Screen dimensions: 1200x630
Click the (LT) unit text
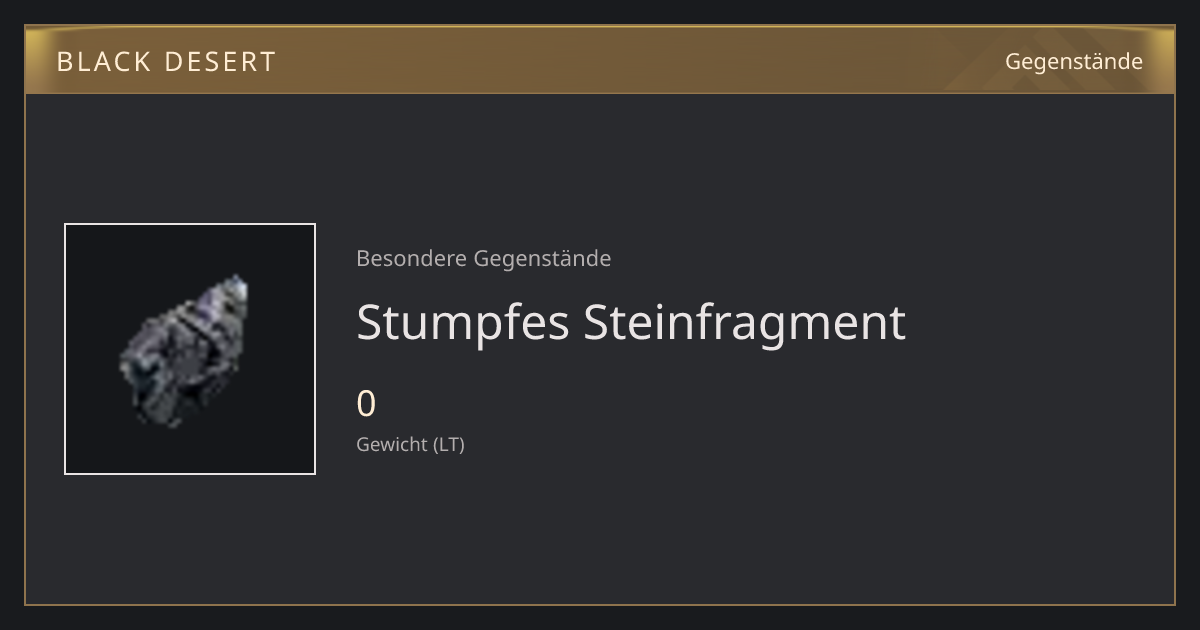[x=448, y=445]
